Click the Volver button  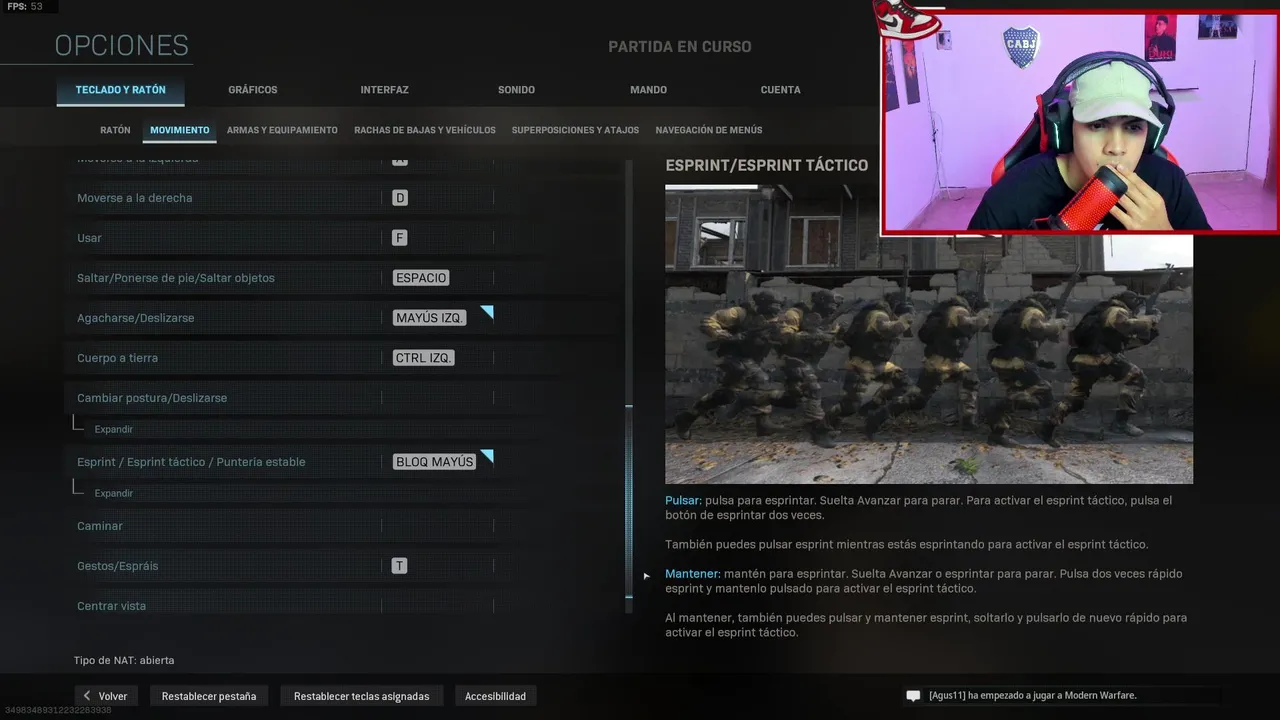click(x=105, y=696)
